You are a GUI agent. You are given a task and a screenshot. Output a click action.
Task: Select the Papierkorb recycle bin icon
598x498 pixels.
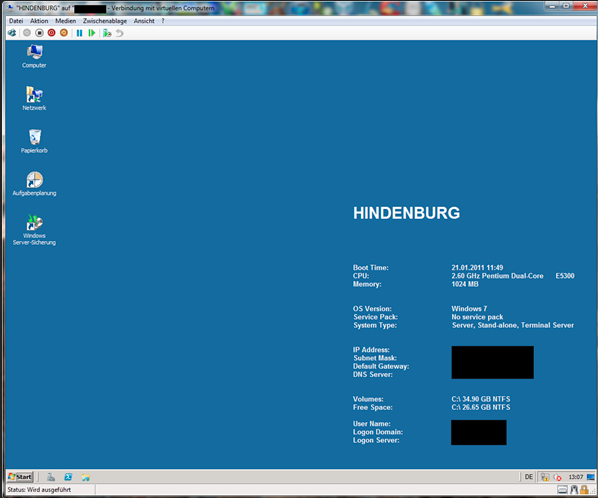point(34,141)
